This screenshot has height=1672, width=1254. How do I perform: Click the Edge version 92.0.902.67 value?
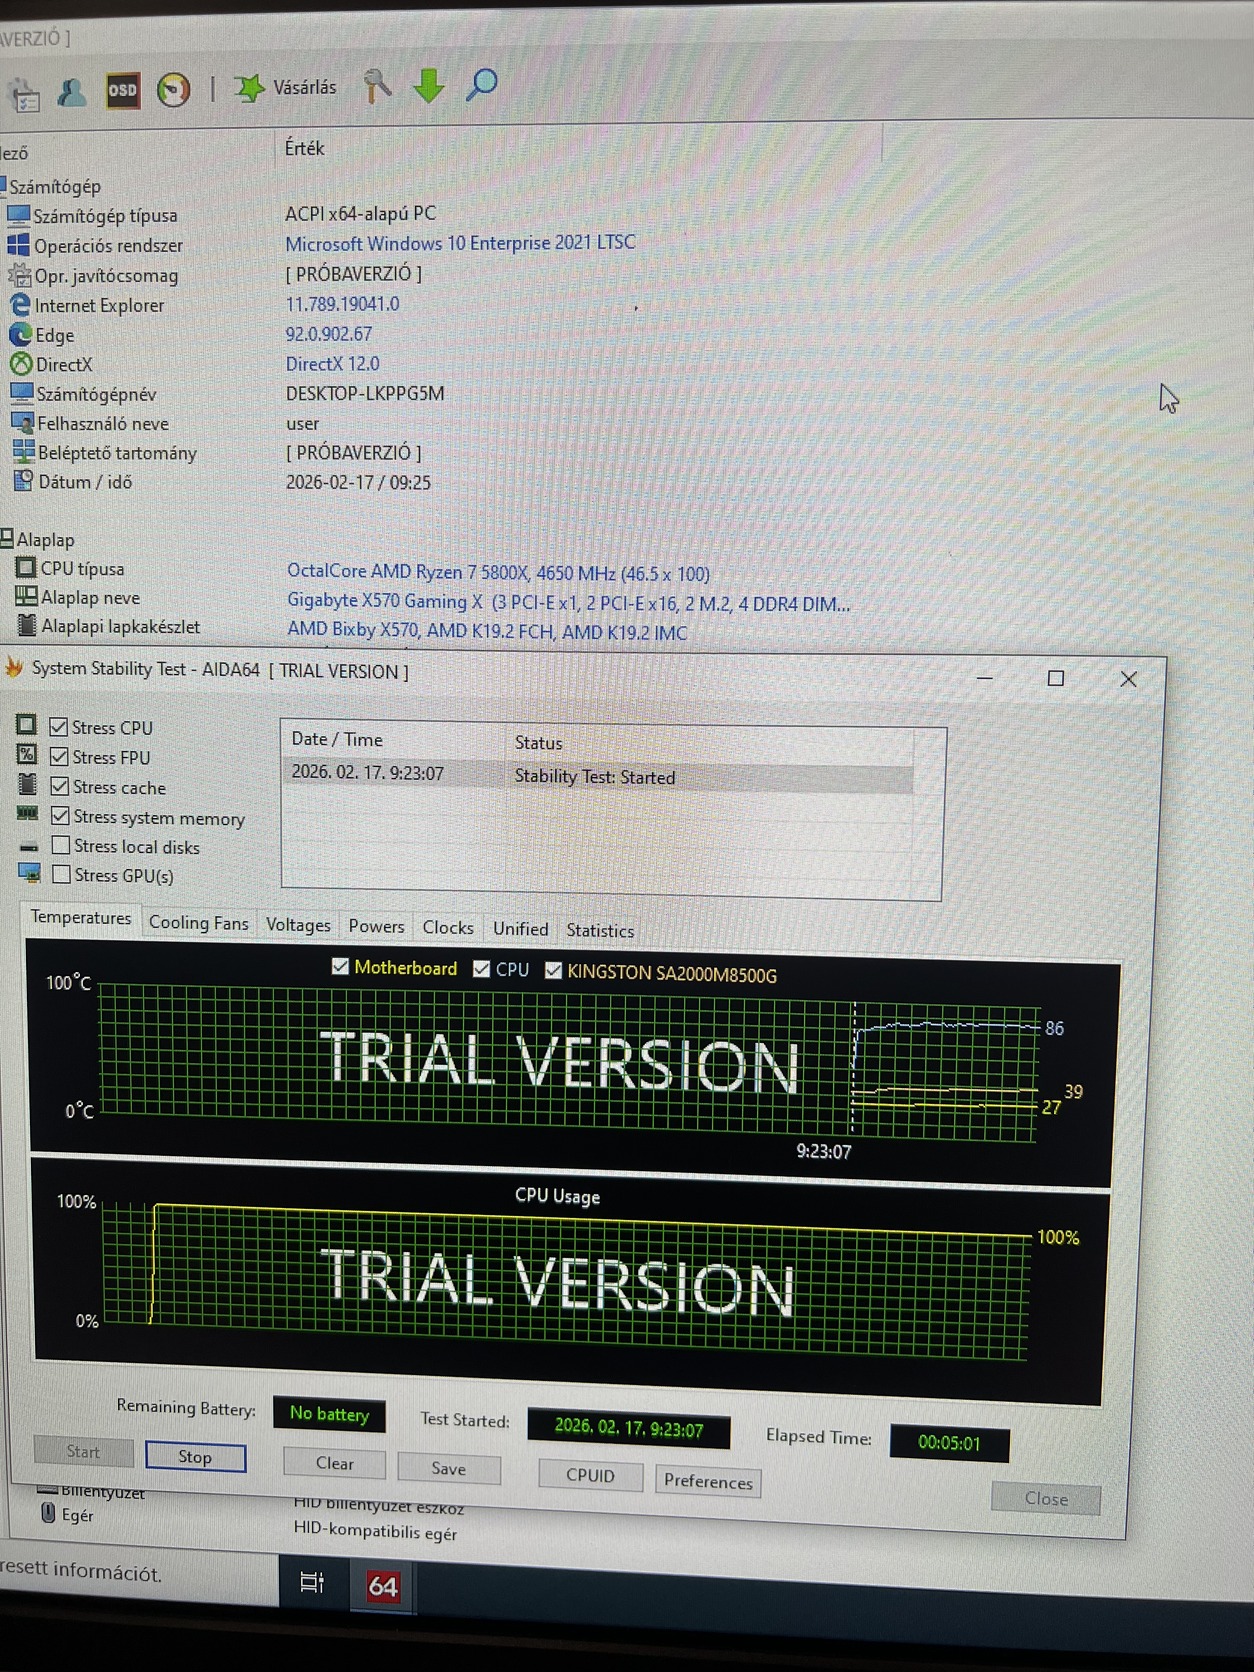329,334
